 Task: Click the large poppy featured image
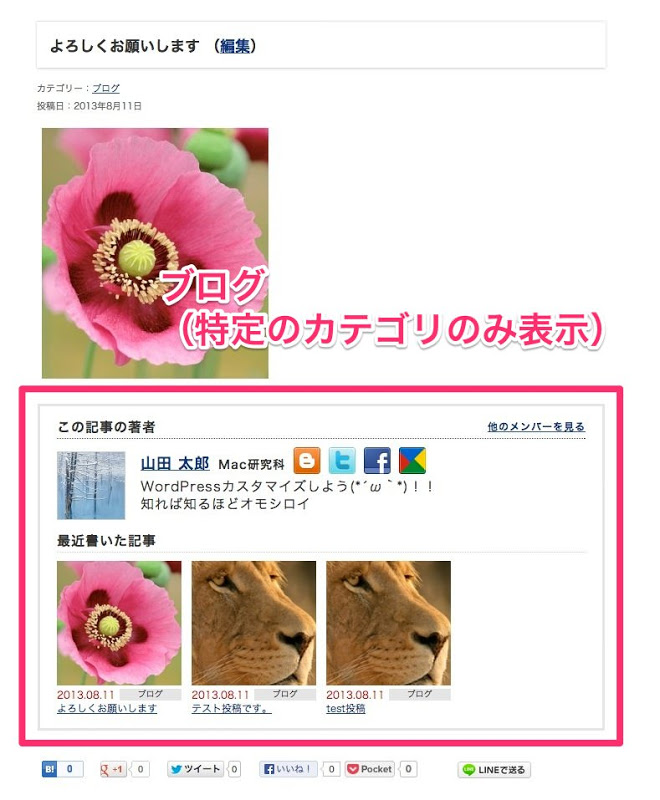pos(155,253)
